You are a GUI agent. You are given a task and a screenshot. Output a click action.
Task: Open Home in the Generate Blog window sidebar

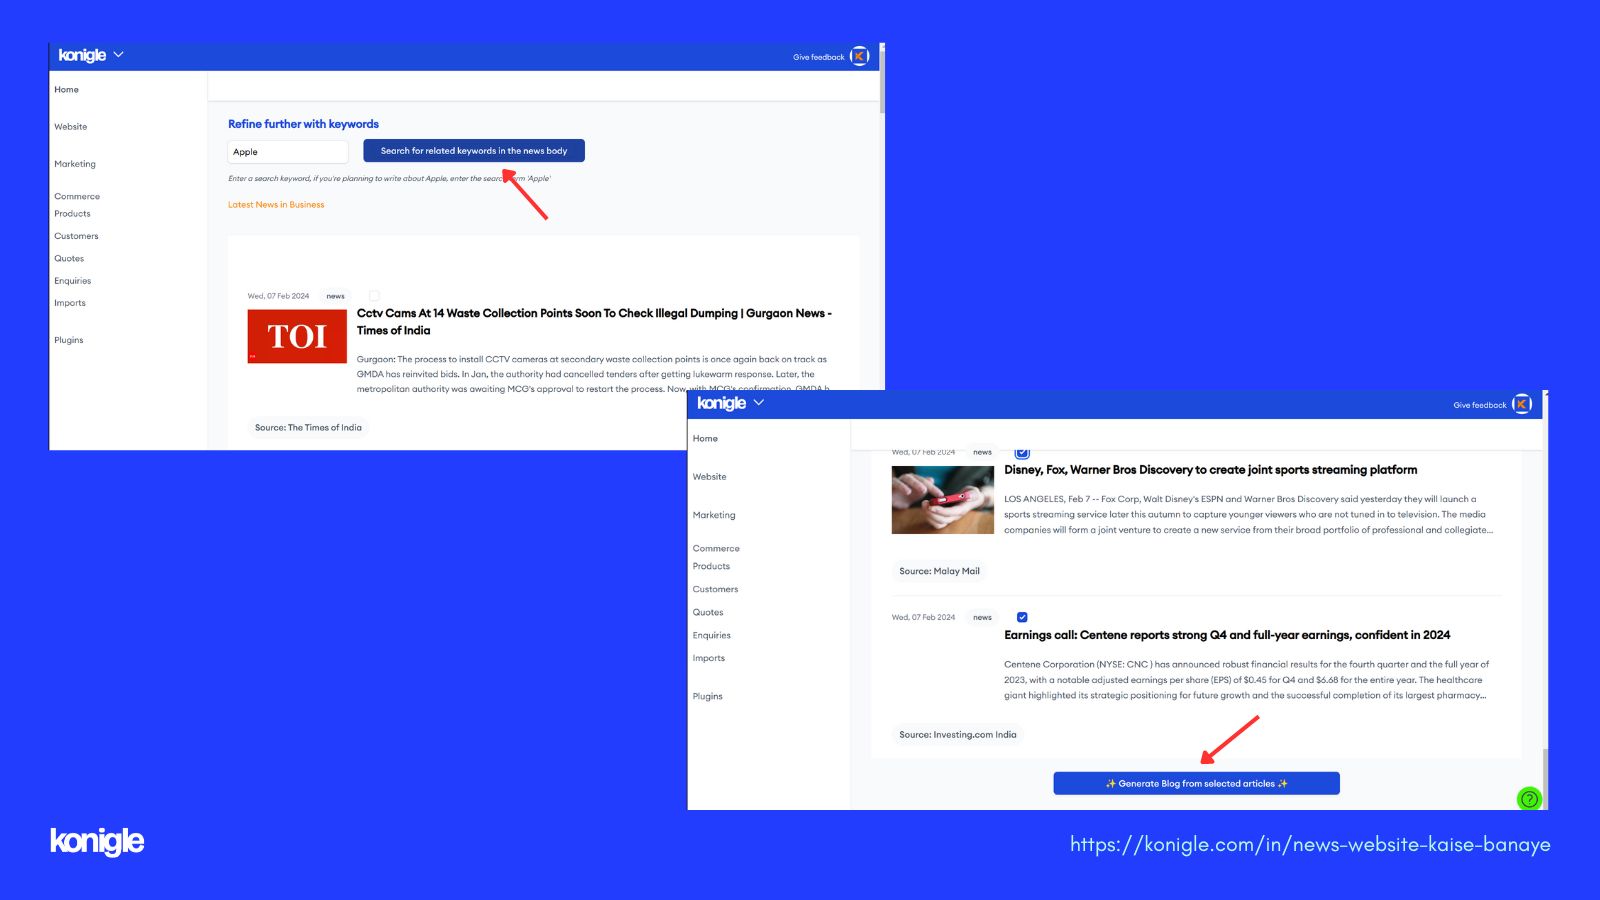(x=705, y=439)
